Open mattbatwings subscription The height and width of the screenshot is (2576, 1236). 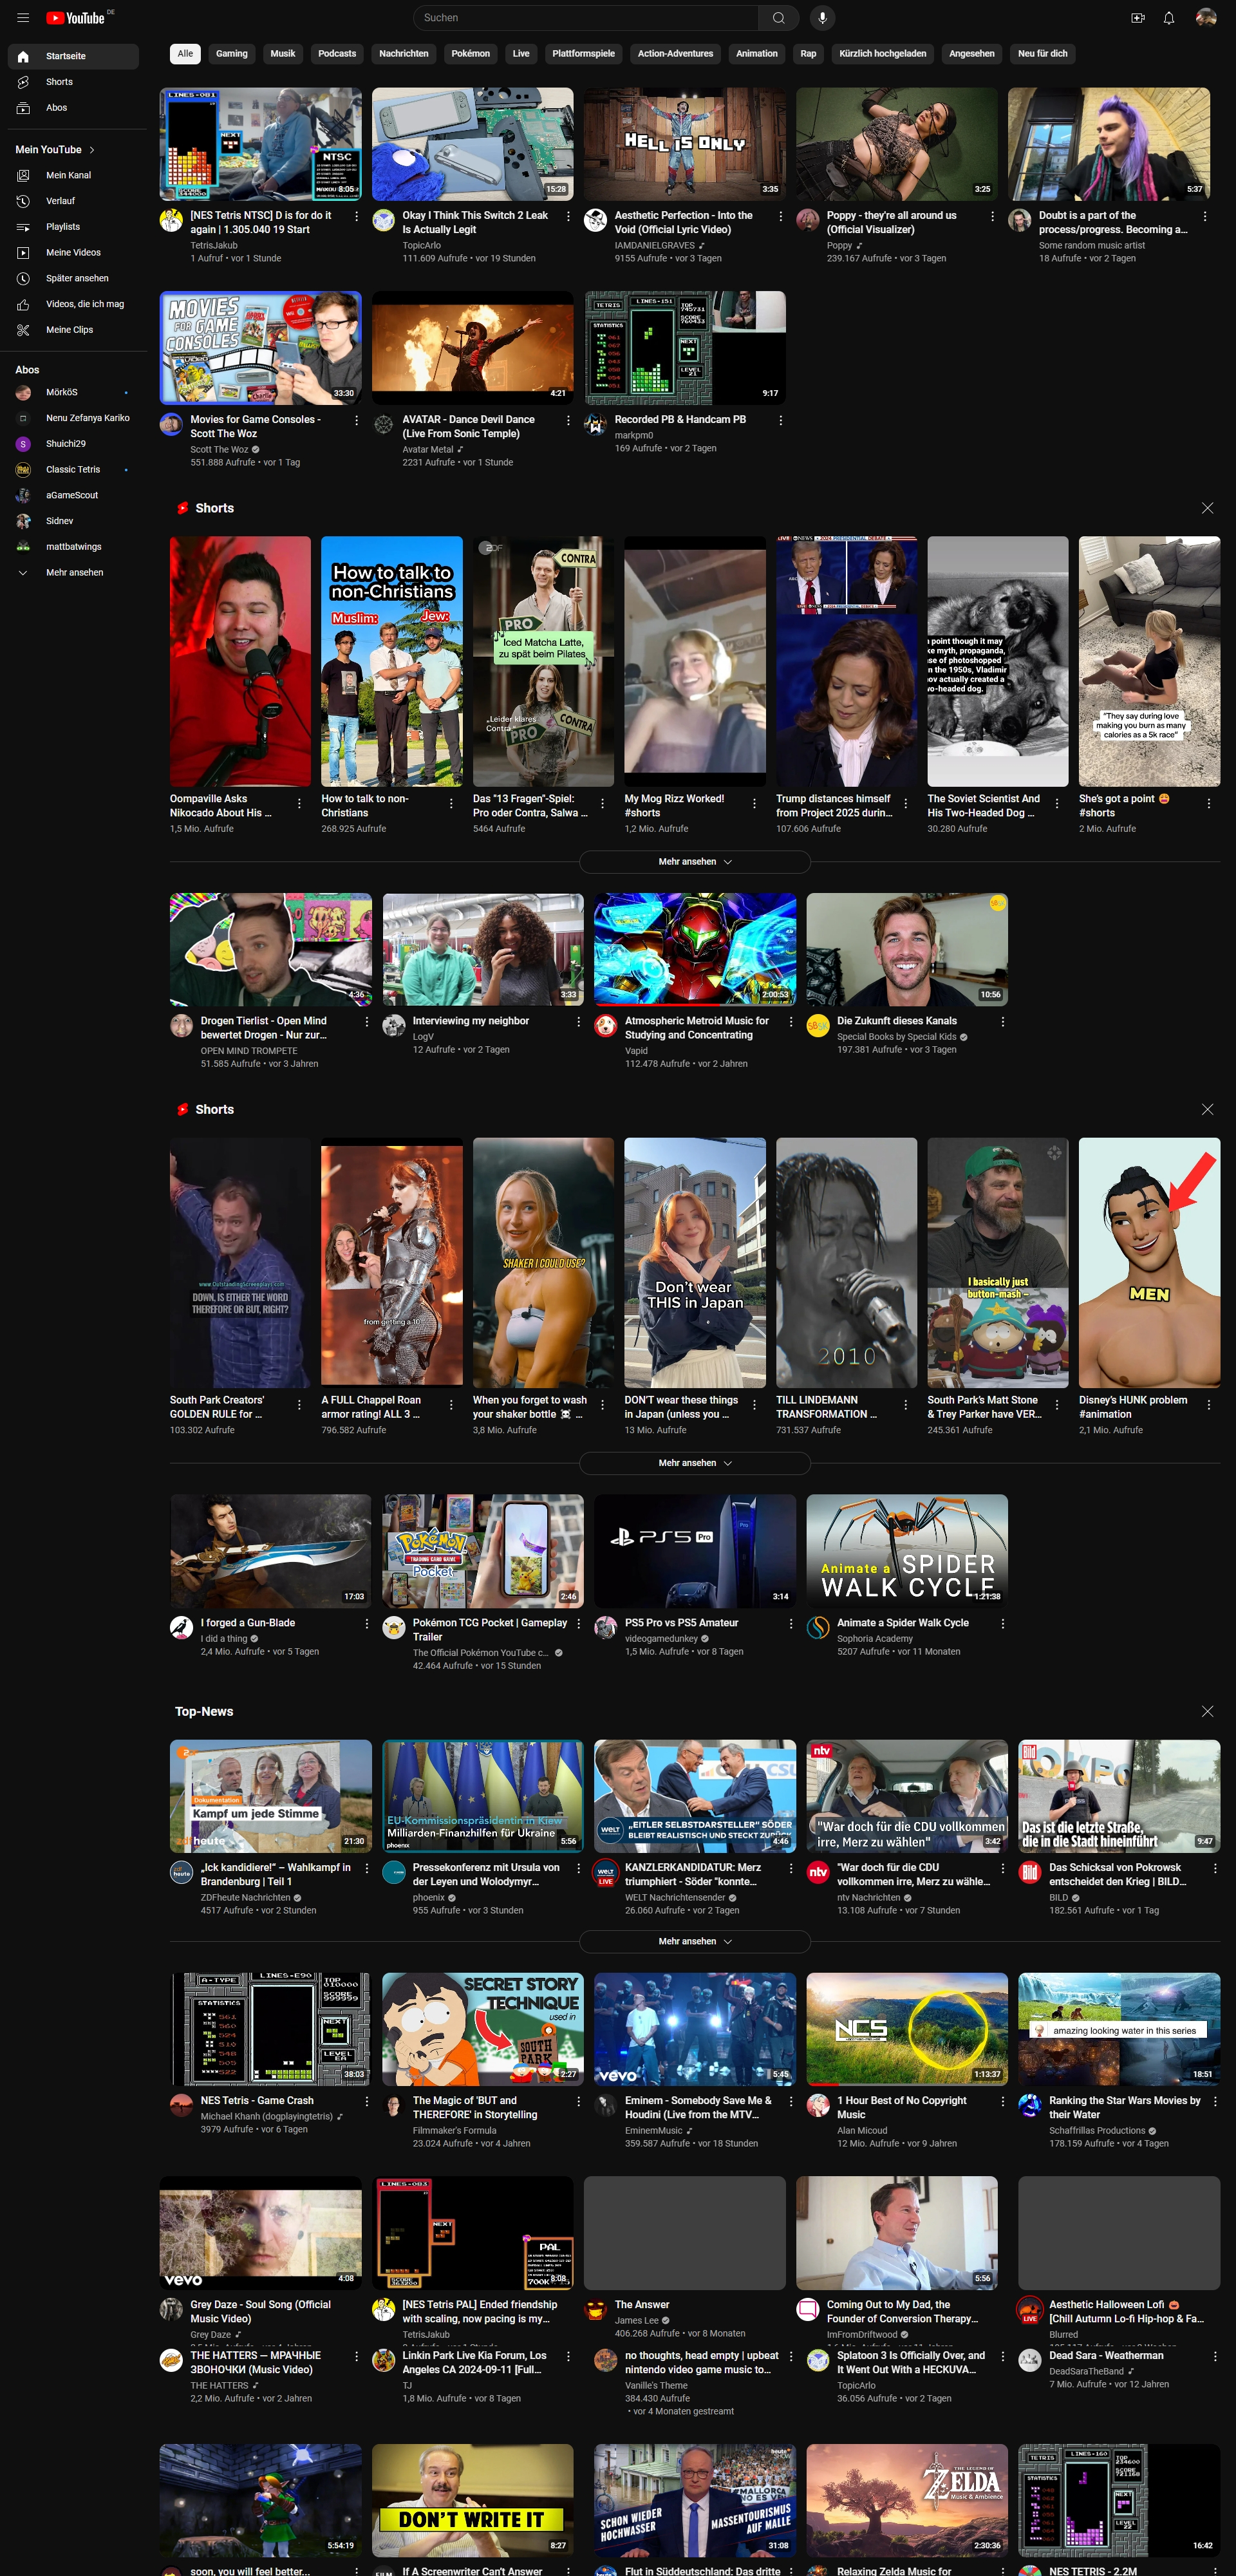pos(73,547)
